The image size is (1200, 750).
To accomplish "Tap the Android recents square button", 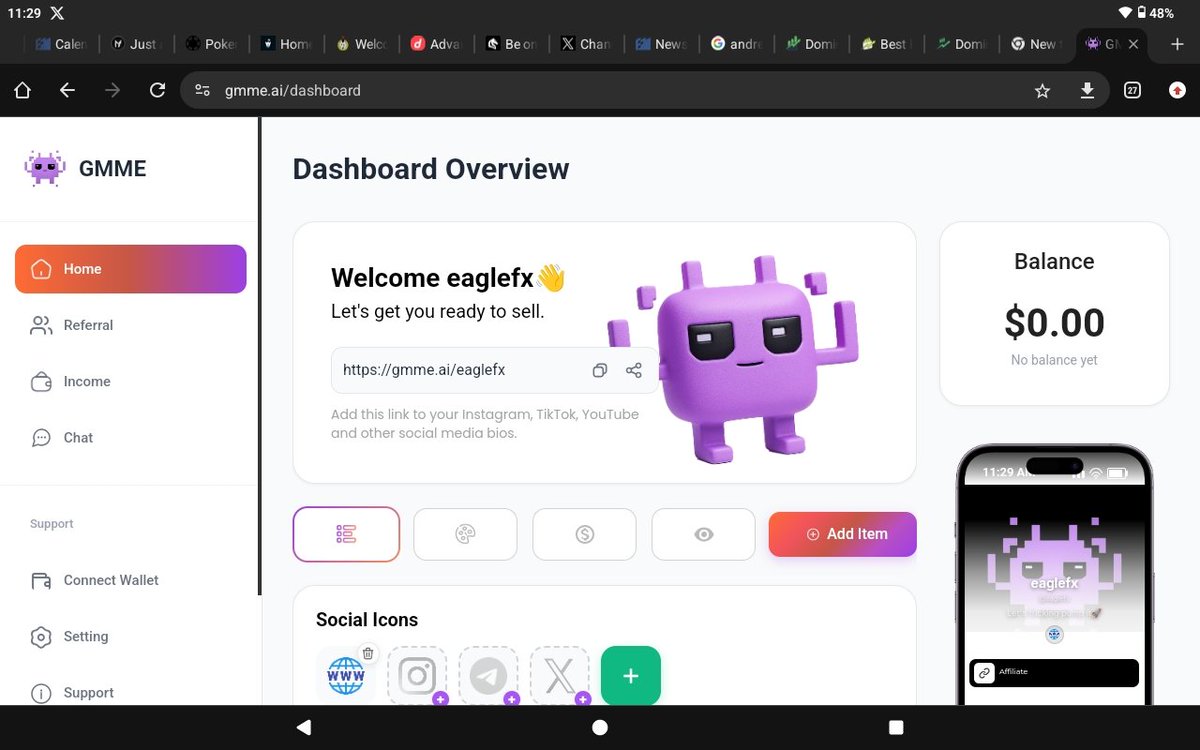I will click(896, 727).
